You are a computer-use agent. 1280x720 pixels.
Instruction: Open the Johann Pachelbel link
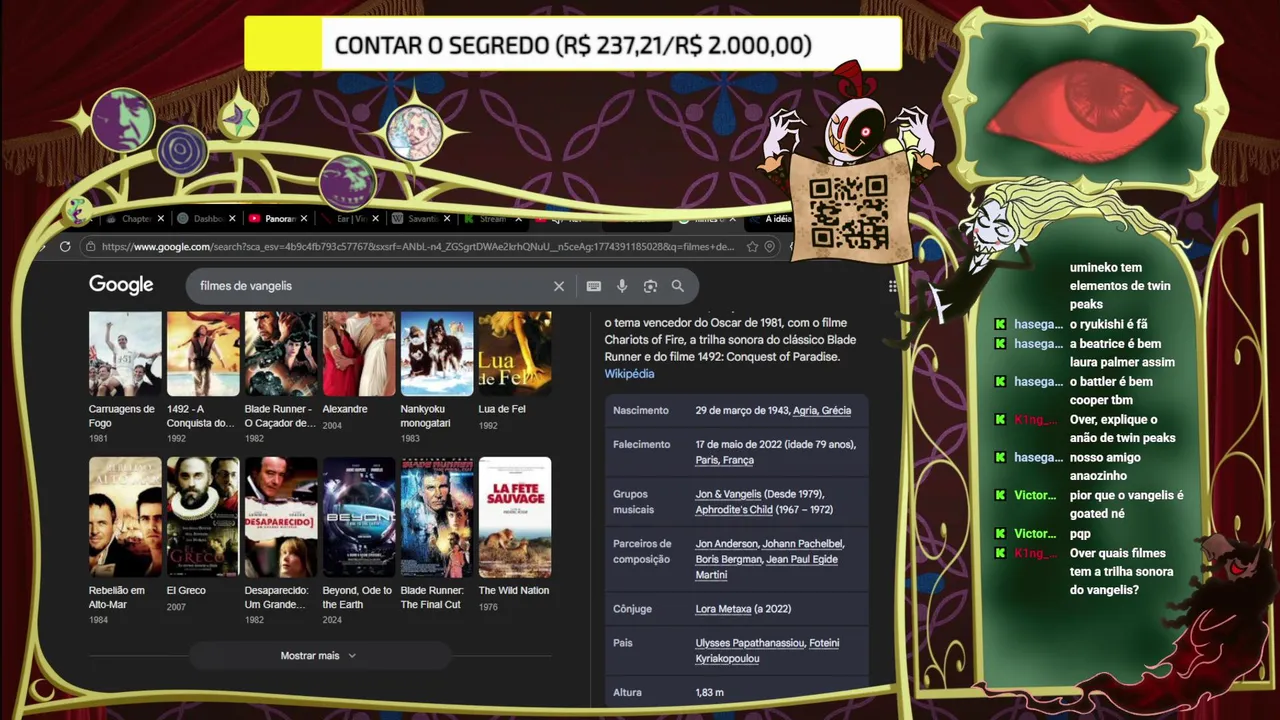pos(803,544)
